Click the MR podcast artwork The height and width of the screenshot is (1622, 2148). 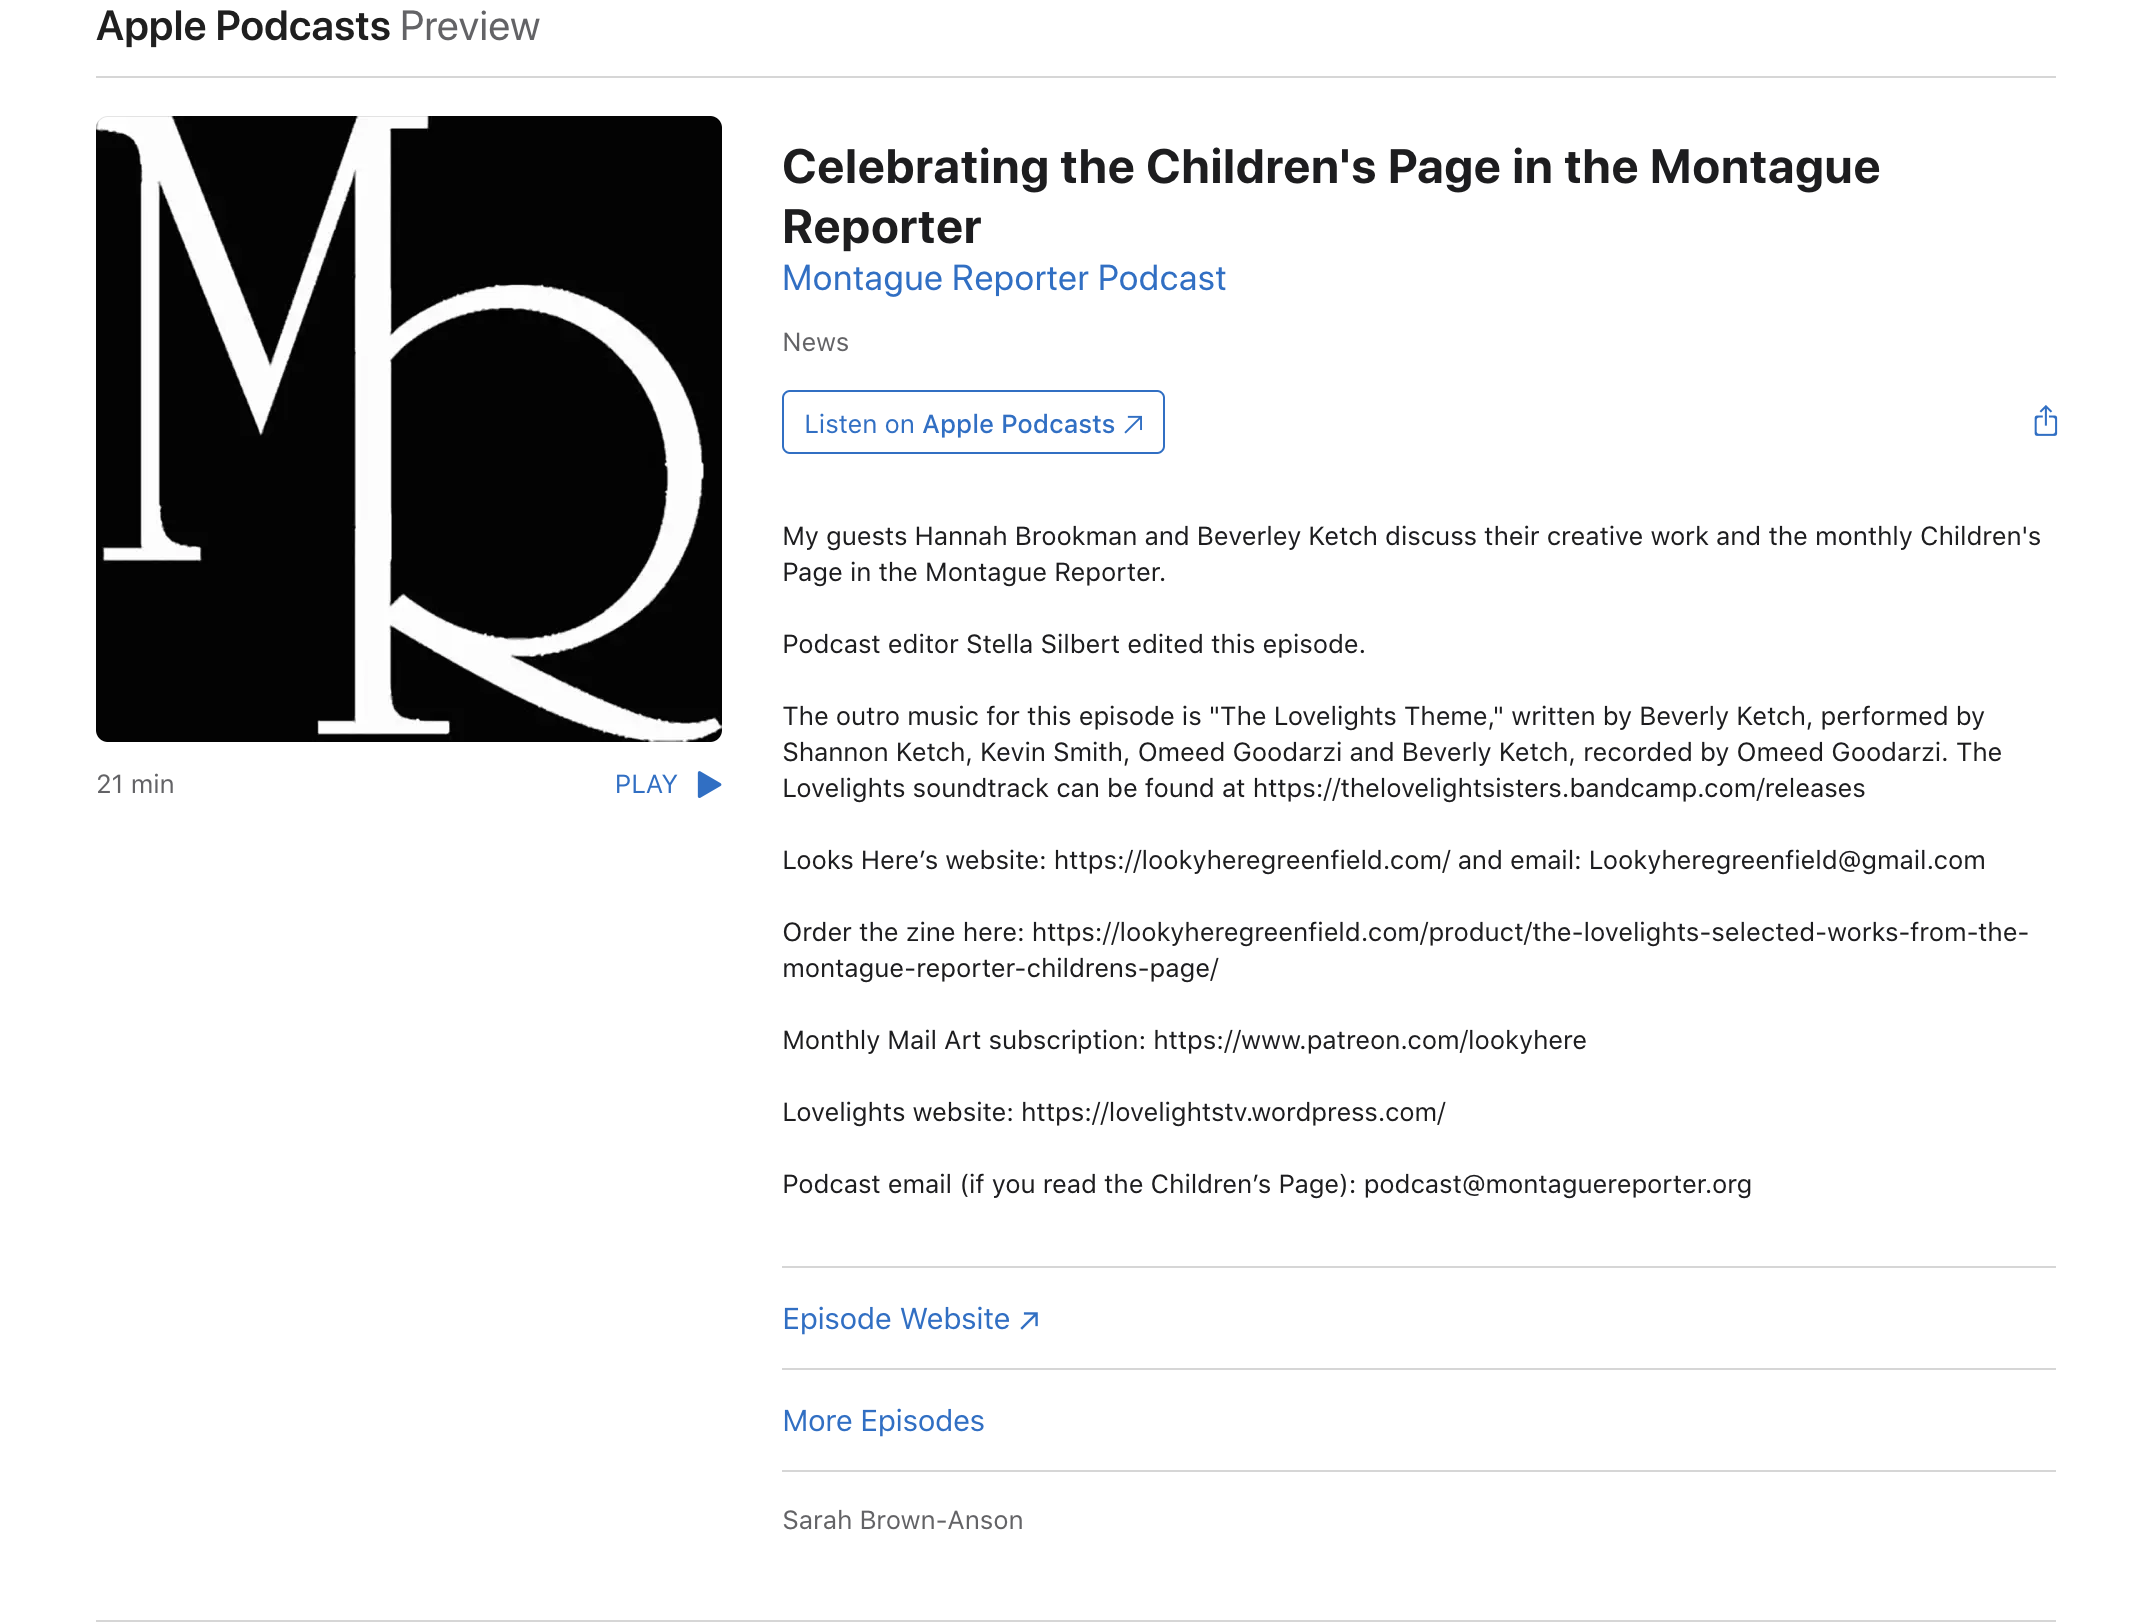[x=409, y=429]
